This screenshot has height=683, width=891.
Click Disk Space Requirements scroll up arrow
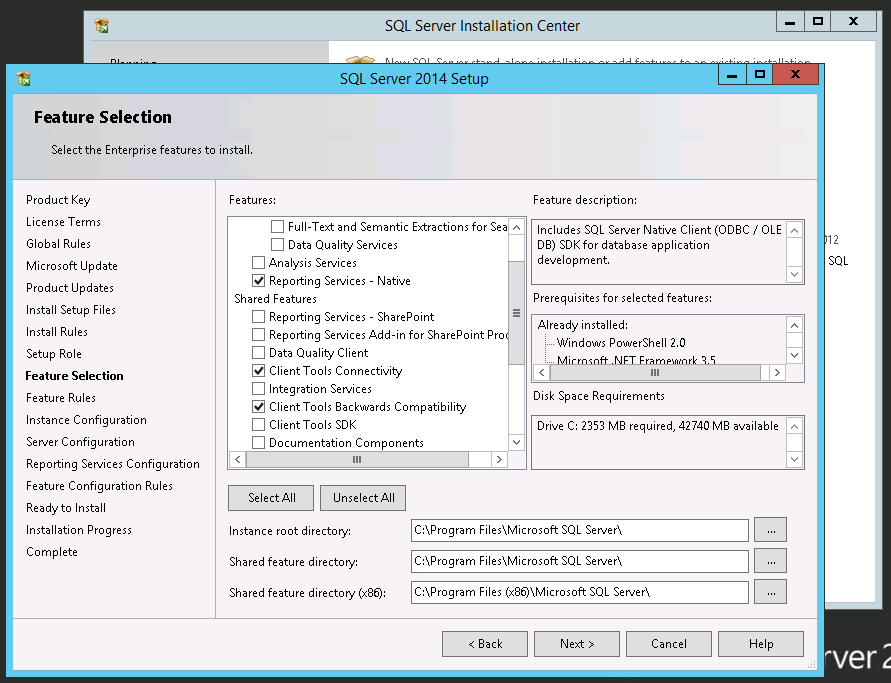(x=794, y=426)
